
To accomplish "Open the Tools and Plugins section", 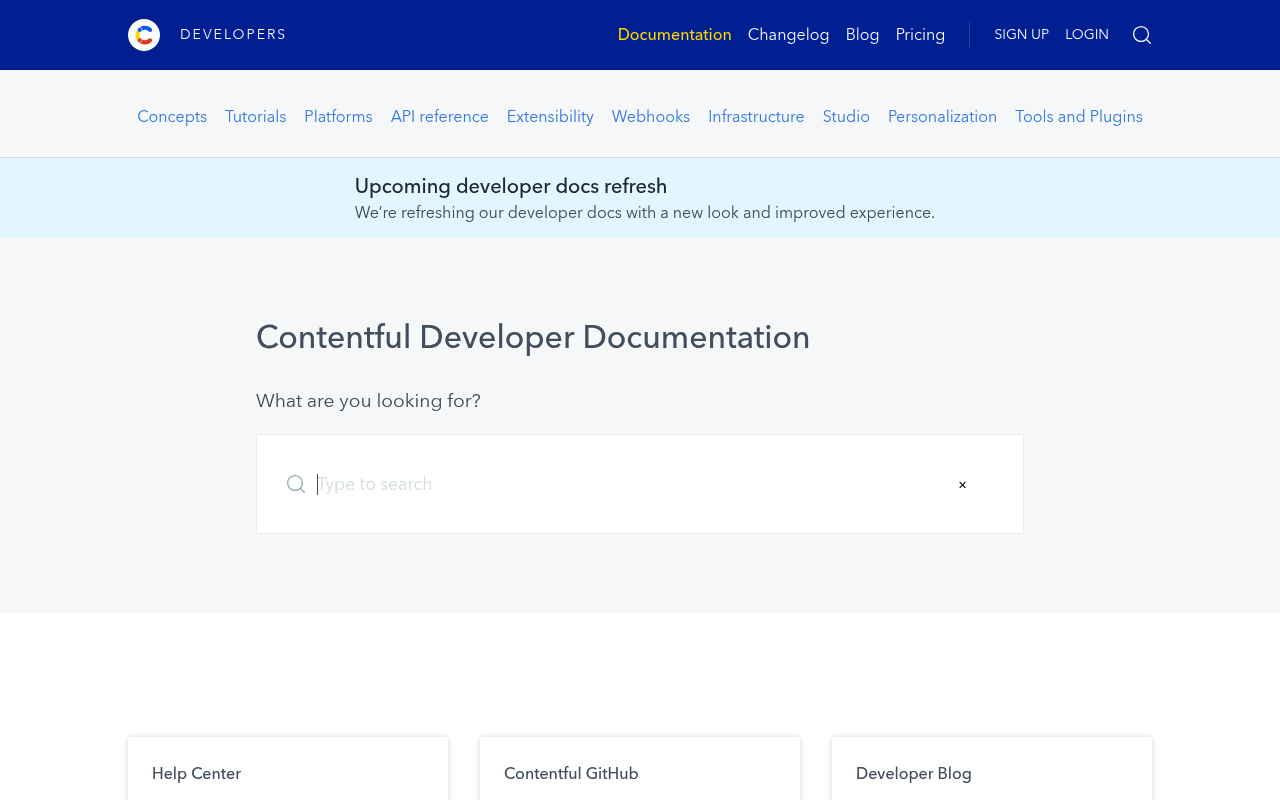I will [1079, 117].
